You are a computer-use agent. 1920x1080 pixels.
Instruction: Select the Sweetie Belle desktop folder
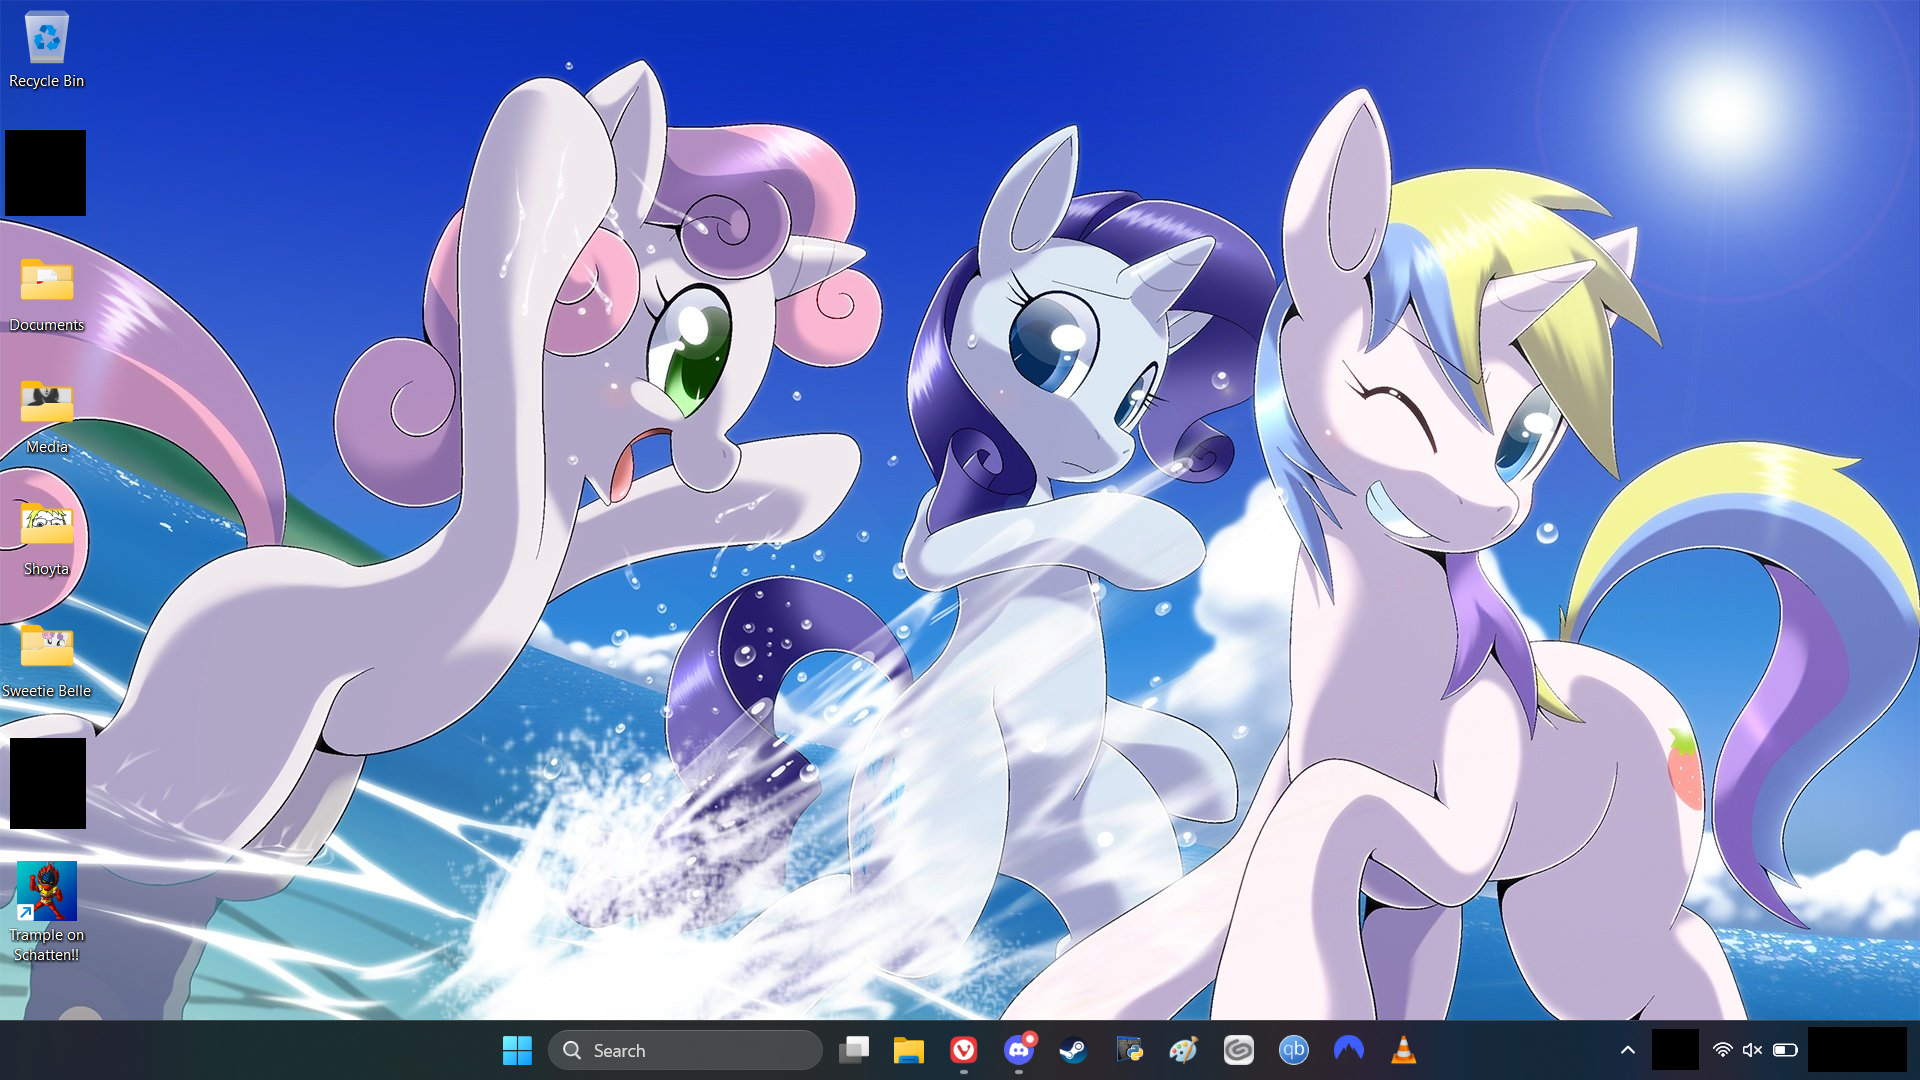pyautogui.click(x=46, y=659)
